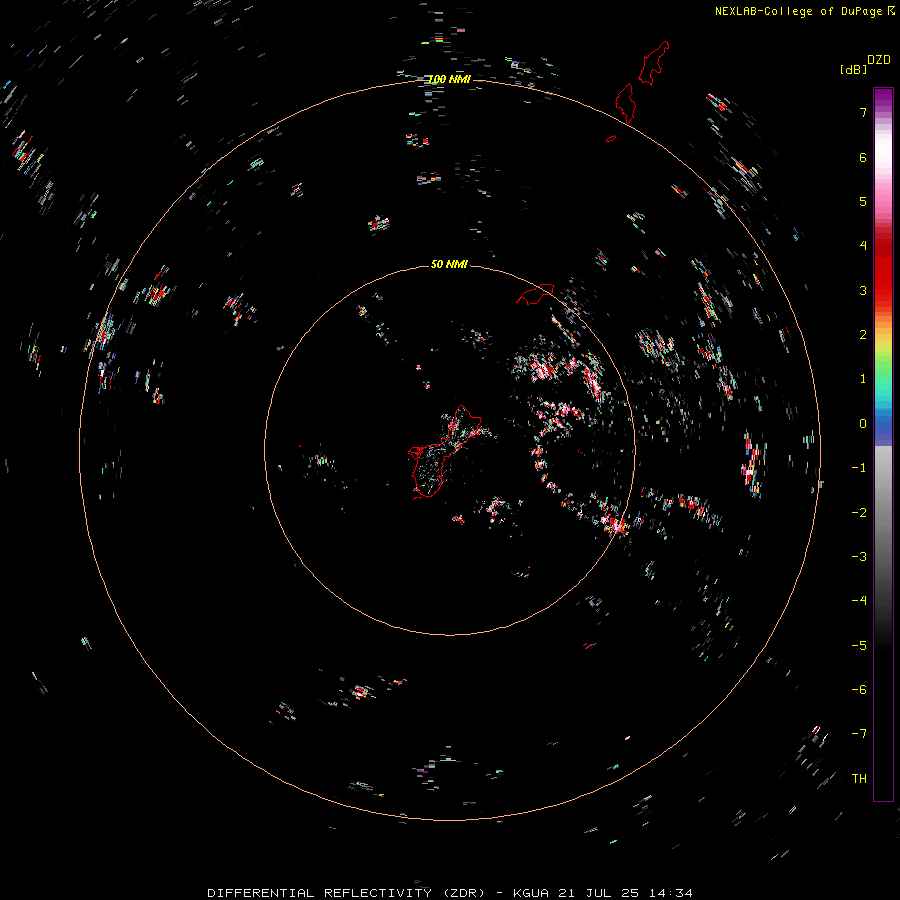This screenshot has height=900, width=900.
Task: Click the 5 value on the color scale
Action: [863, 201]
